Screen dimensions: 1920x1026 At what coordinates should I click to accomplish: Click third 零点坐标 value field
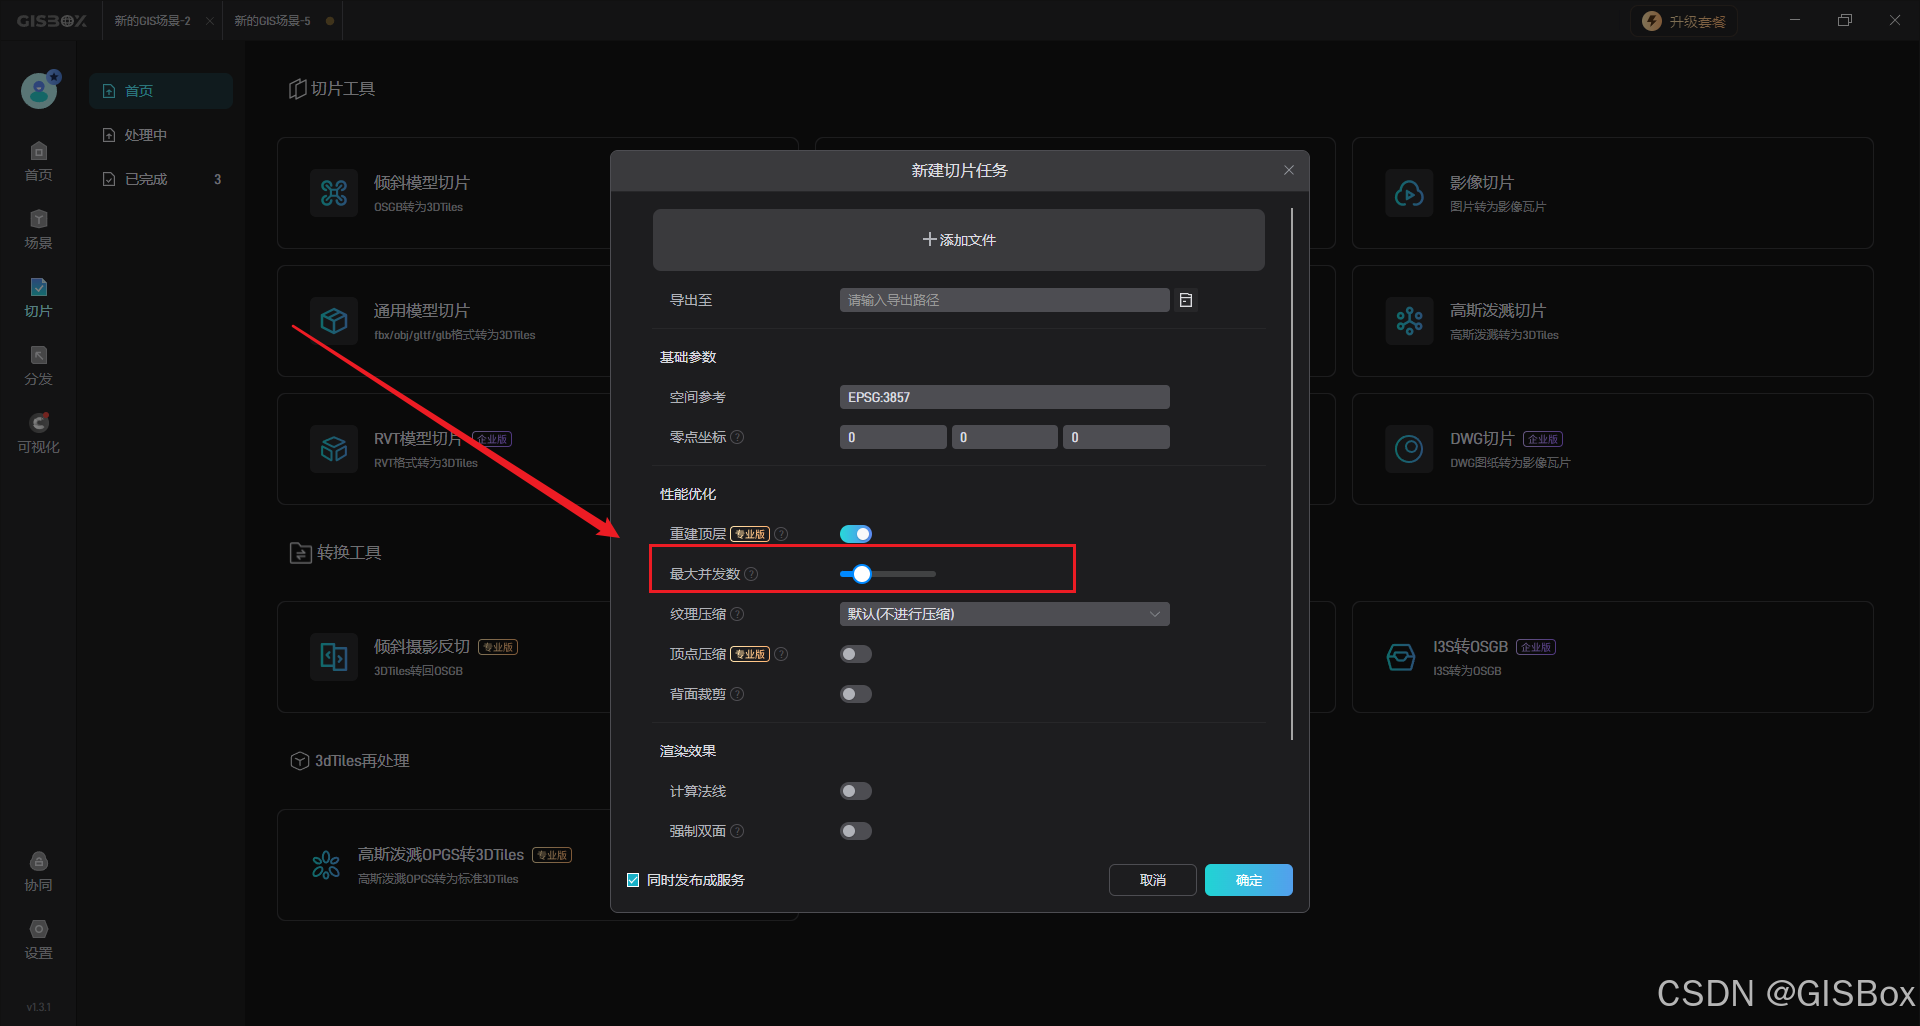coord(1116,437)
